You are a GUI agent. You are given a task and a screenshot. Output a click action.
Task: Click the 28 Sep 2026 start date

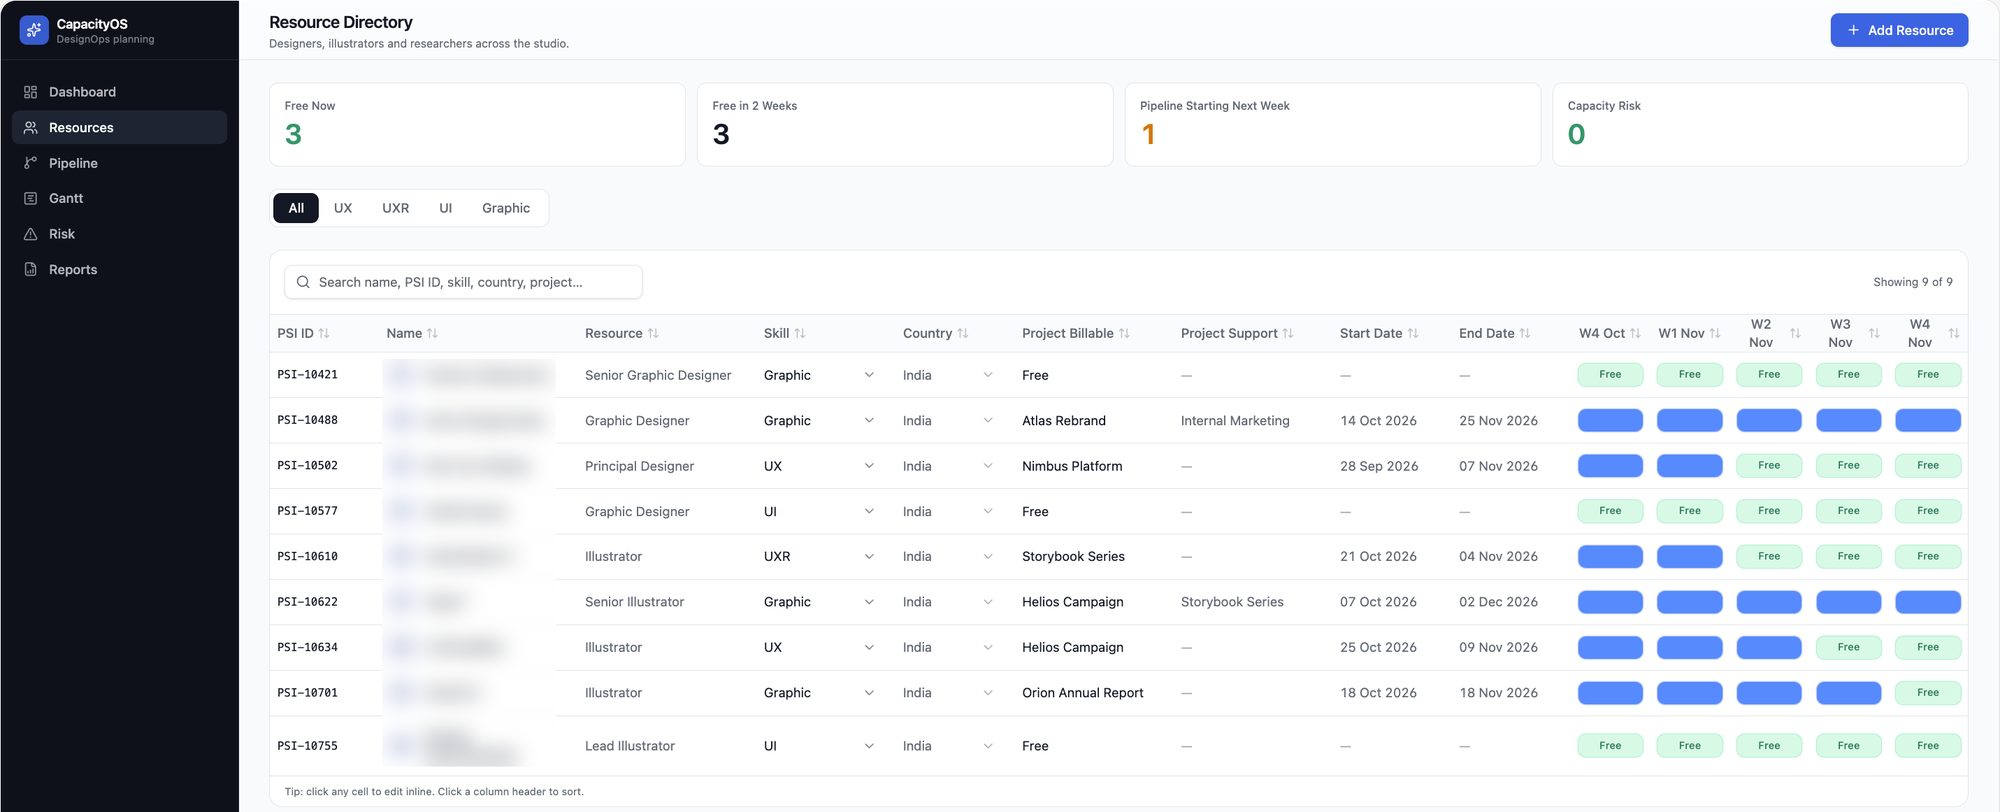(x=1379, y=466)
